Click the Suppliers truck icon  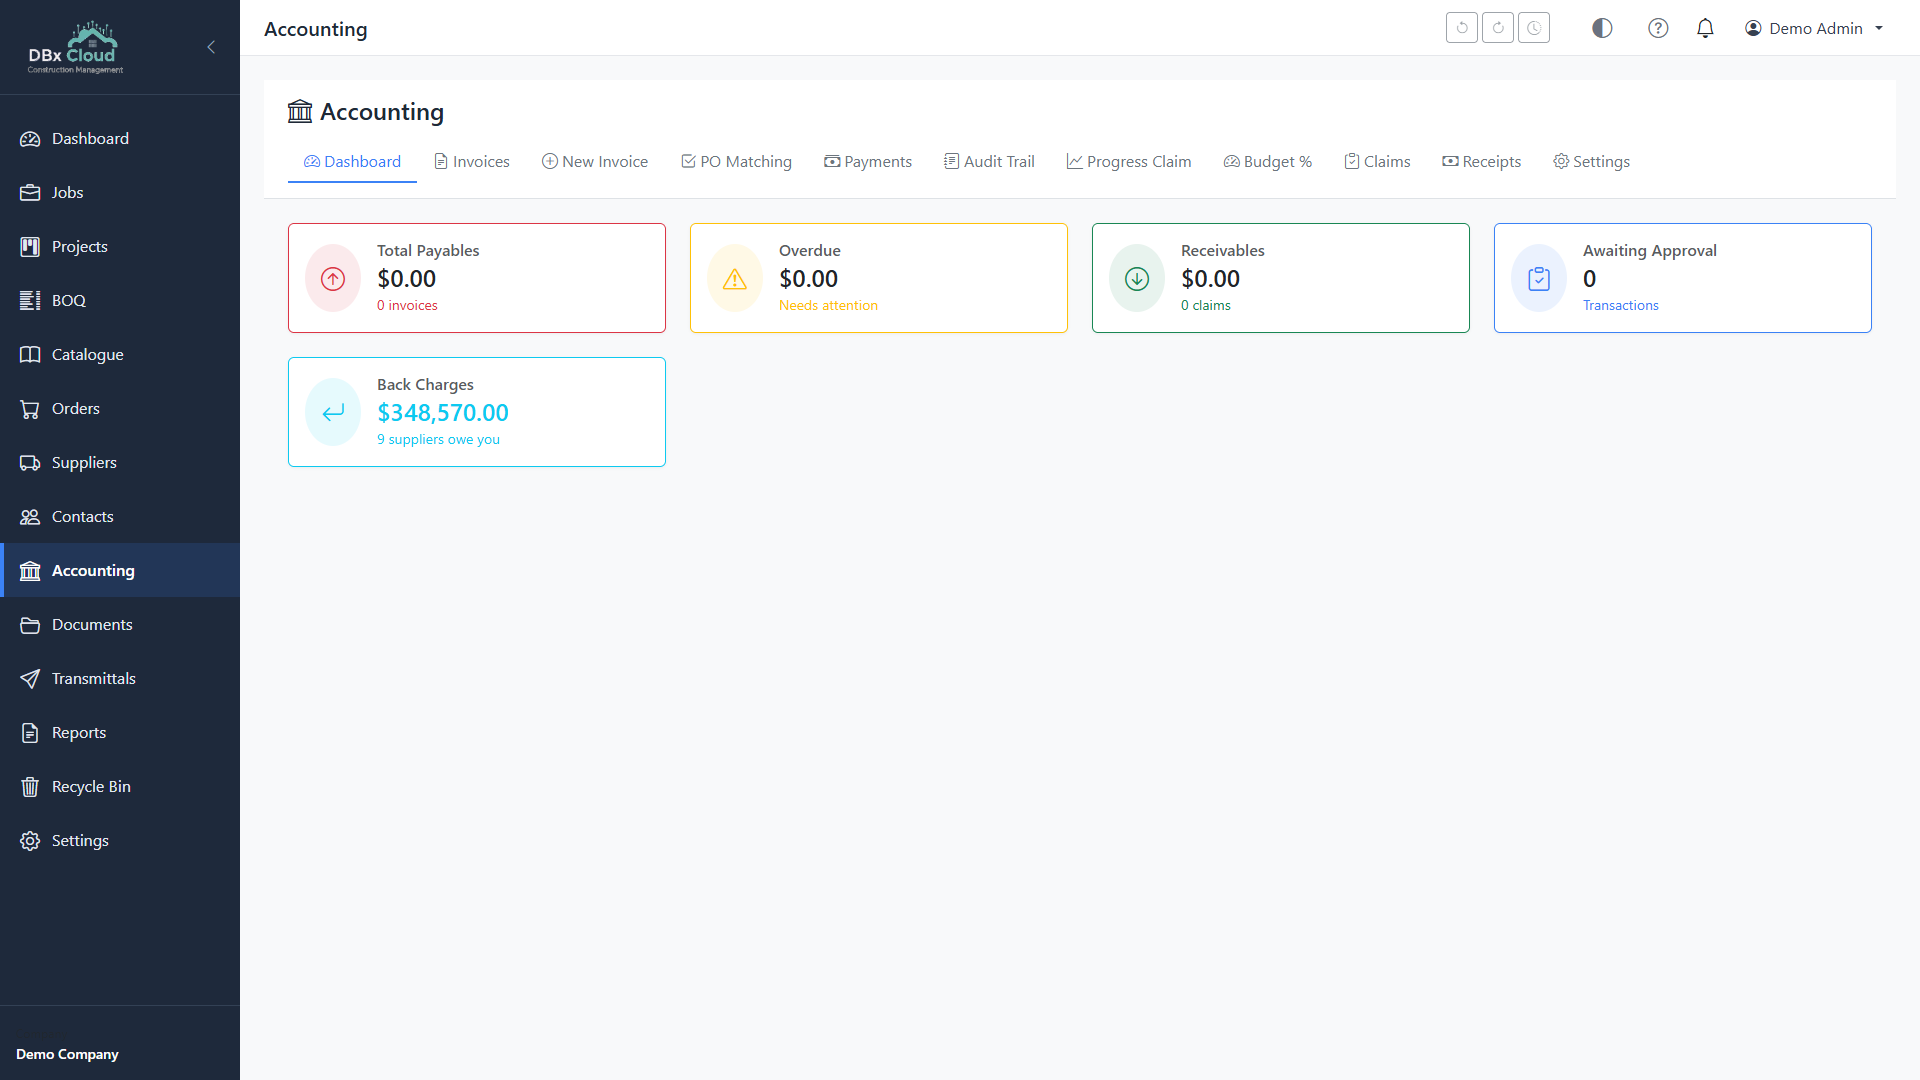pyautogui.click(x=30, y=462)
